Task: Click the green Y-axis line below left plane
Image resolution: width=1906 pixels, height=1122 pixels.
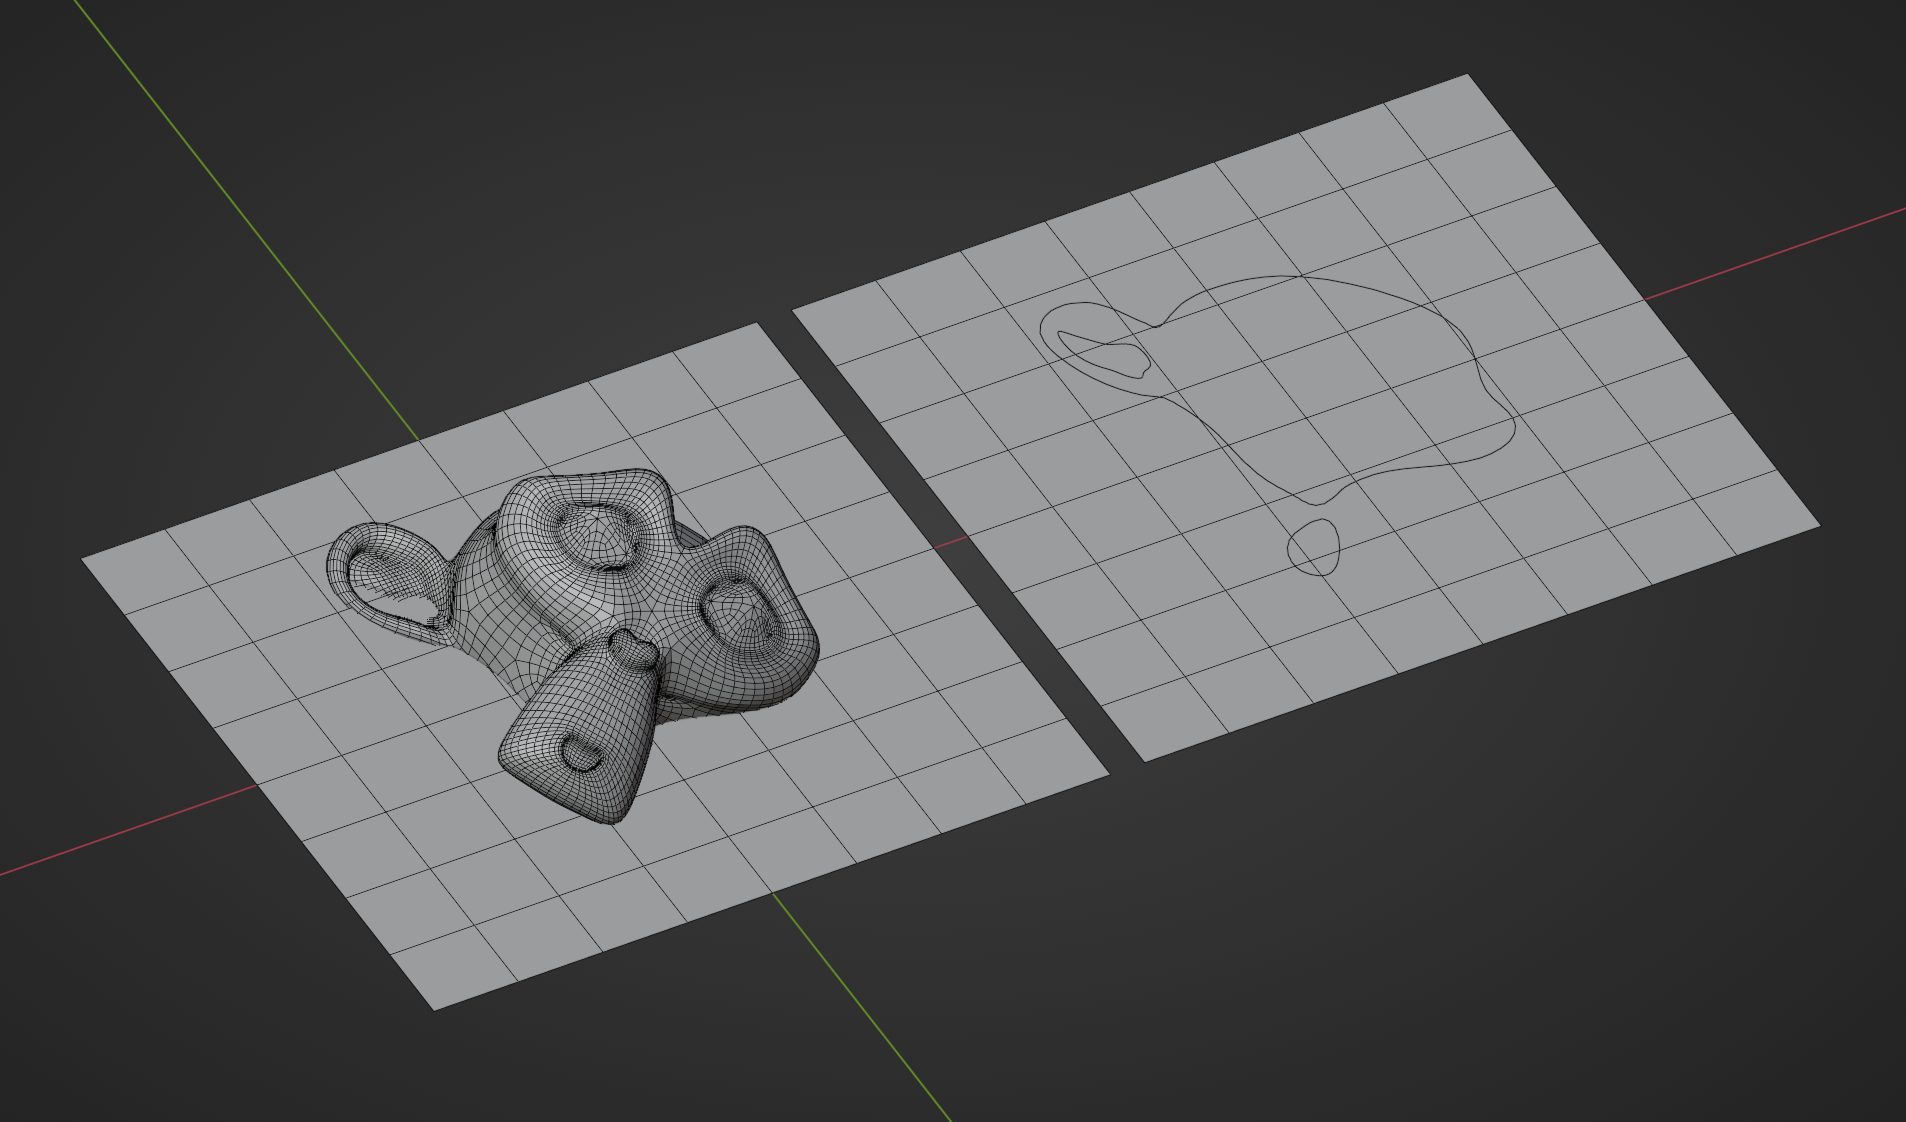Action: [860, 1005]
